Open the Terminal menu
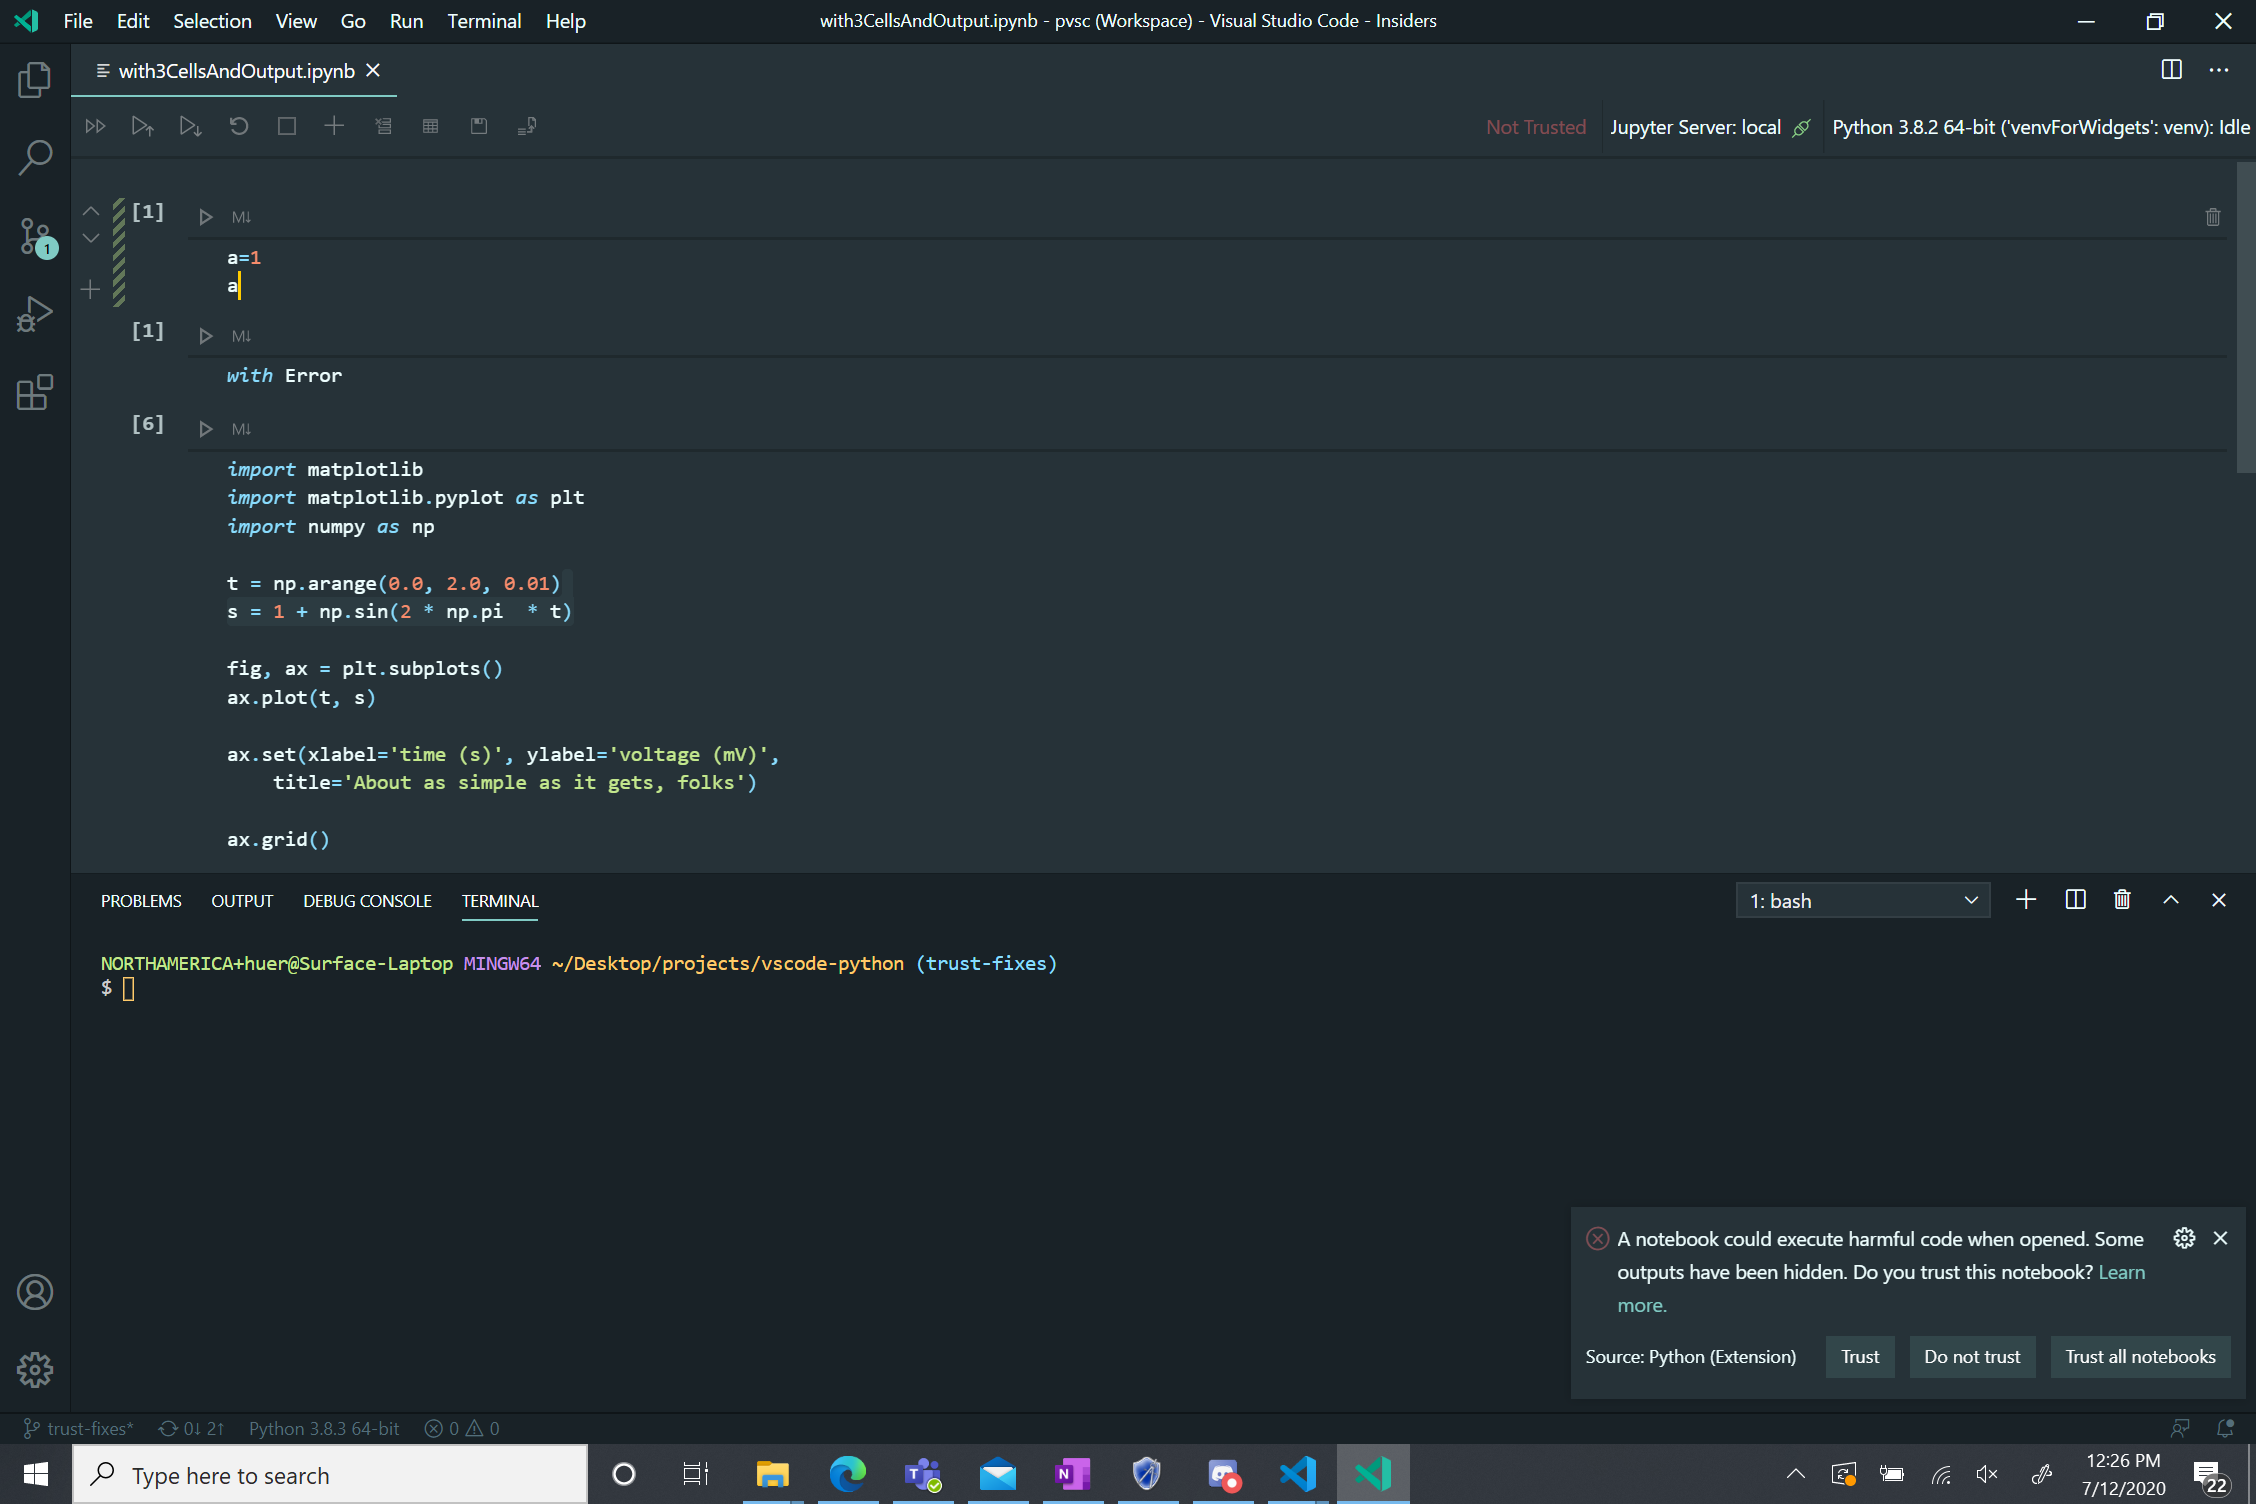This screenshot has width=2256, height=1504. (484, 20)
